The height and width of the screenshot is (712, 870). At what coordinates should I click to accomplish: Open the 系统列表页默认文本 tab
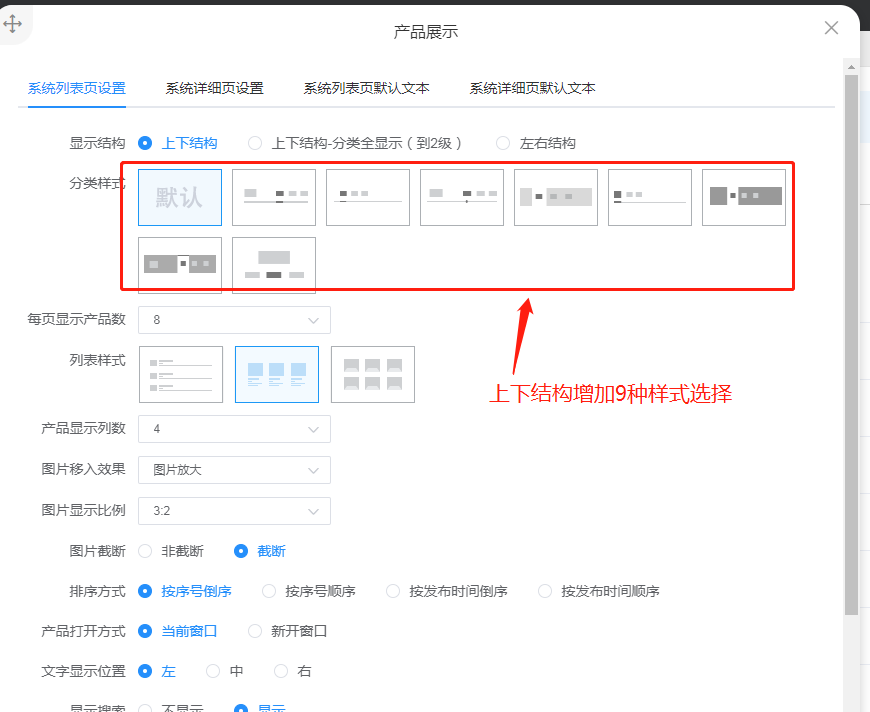366,88
